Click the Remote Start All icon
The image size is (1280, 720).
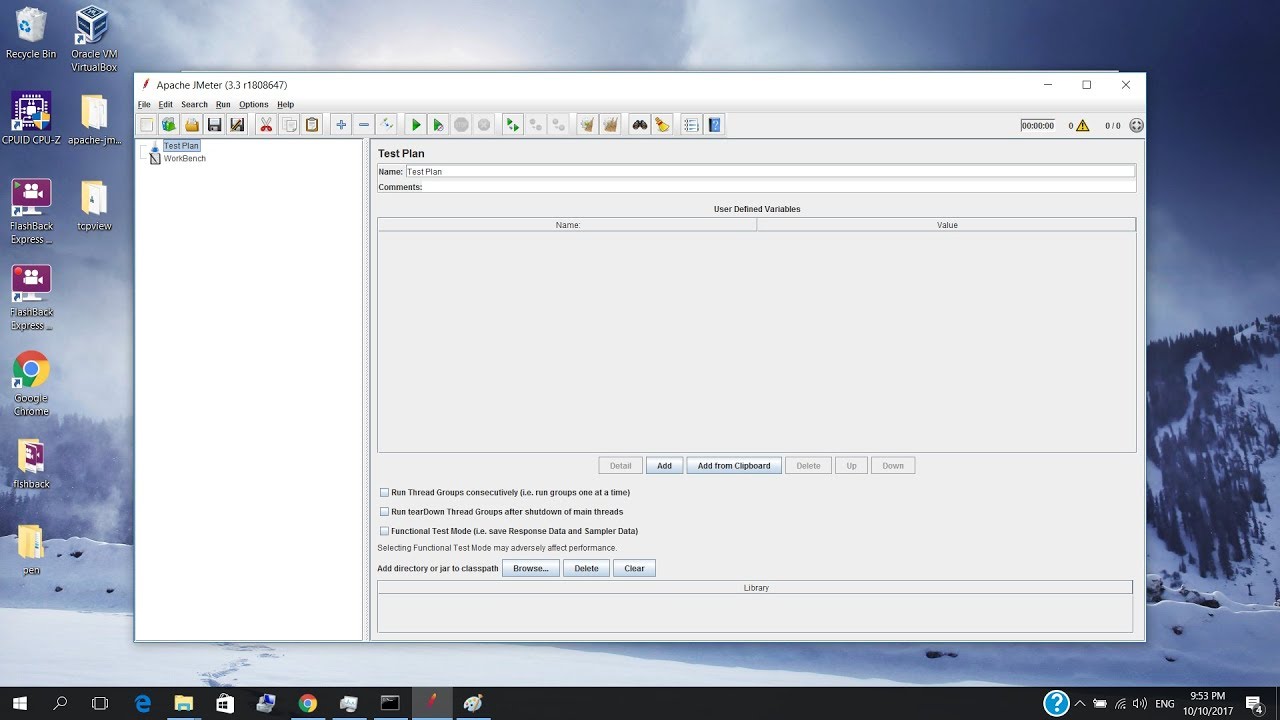tap(513, 125)
